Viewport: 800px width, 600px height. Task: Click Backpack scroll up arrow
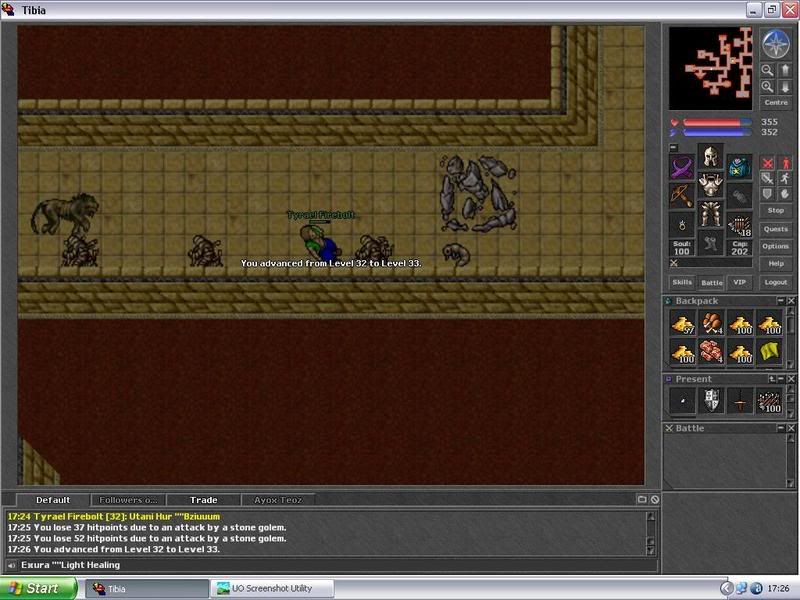pos(791,310)
